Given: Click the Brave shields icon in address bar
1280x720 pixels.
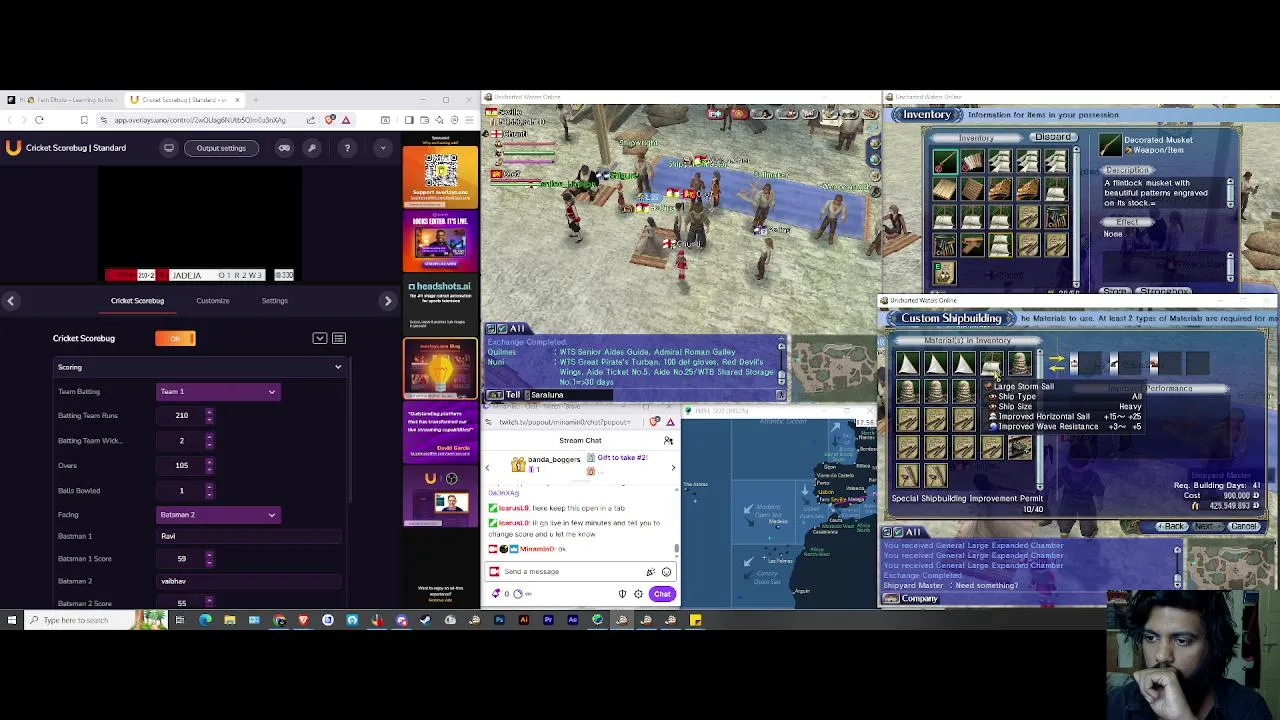Looking at the screenshot, I should tap(329, 120).
